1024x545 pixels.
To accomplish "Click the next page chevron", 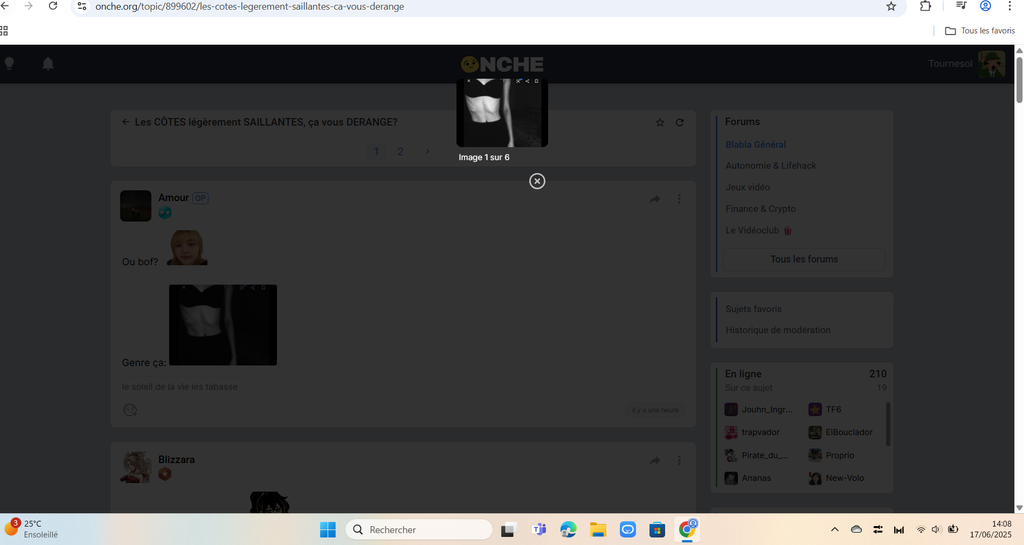I will tap(427, 151).
